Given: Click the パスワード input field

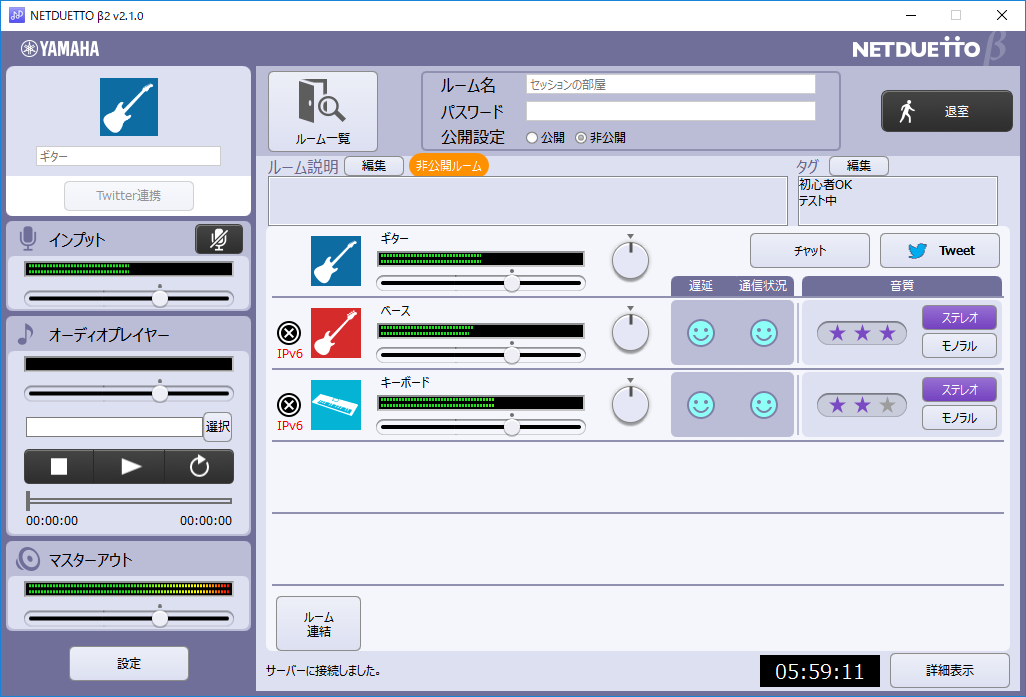Looking at the screenshot, I should click(x=671, y=111).
